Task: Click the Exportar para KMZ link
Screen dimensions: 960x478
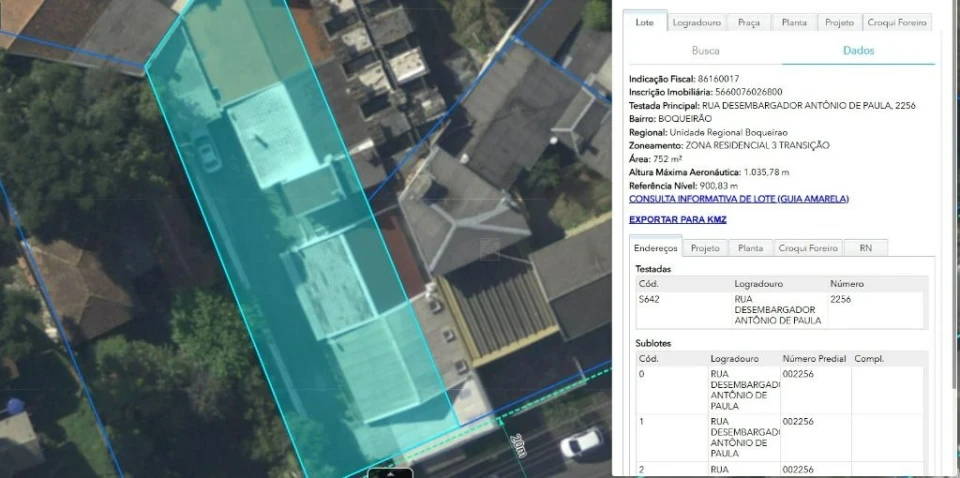Action: [677, 220]
